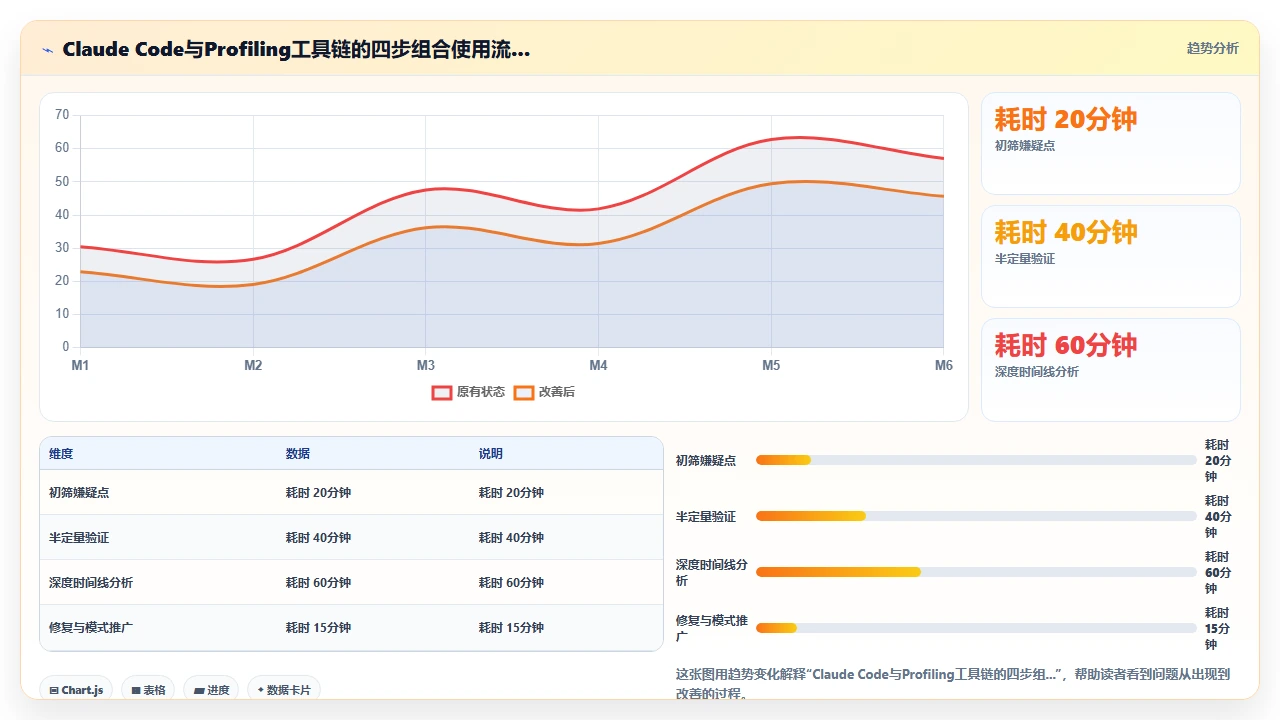Open the yellow 耗时 40分钟 stat card
Screen dimensions: 1280x720
click(1111, 256)
